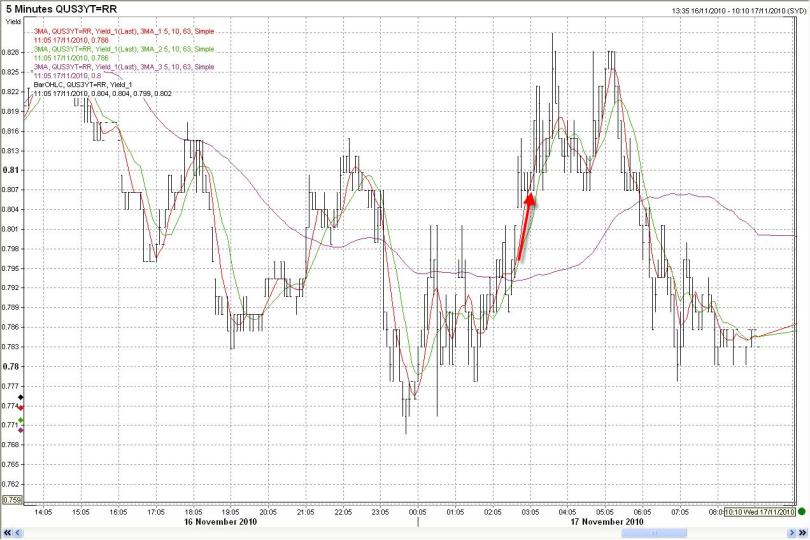The height and width of the screenshot is (540, 810).
Task: Click the green status dot at bottom right
Action: [802, 511]
